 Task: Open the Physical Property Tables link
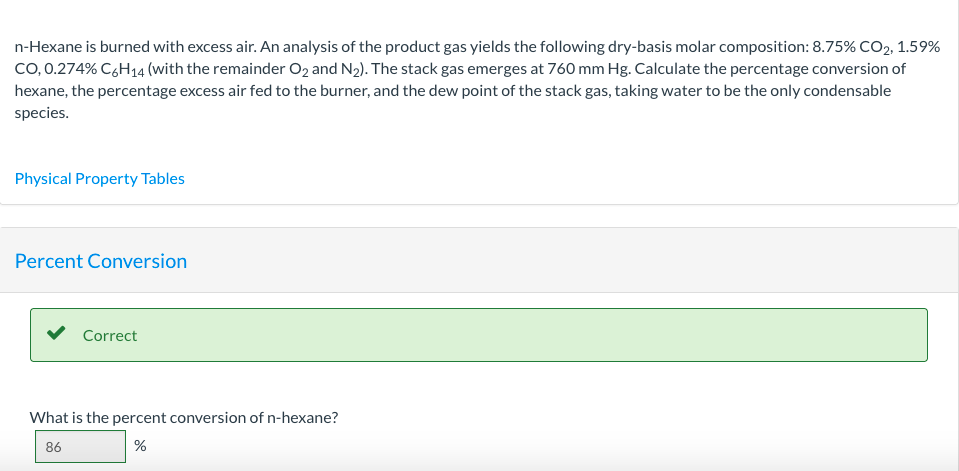100,179
